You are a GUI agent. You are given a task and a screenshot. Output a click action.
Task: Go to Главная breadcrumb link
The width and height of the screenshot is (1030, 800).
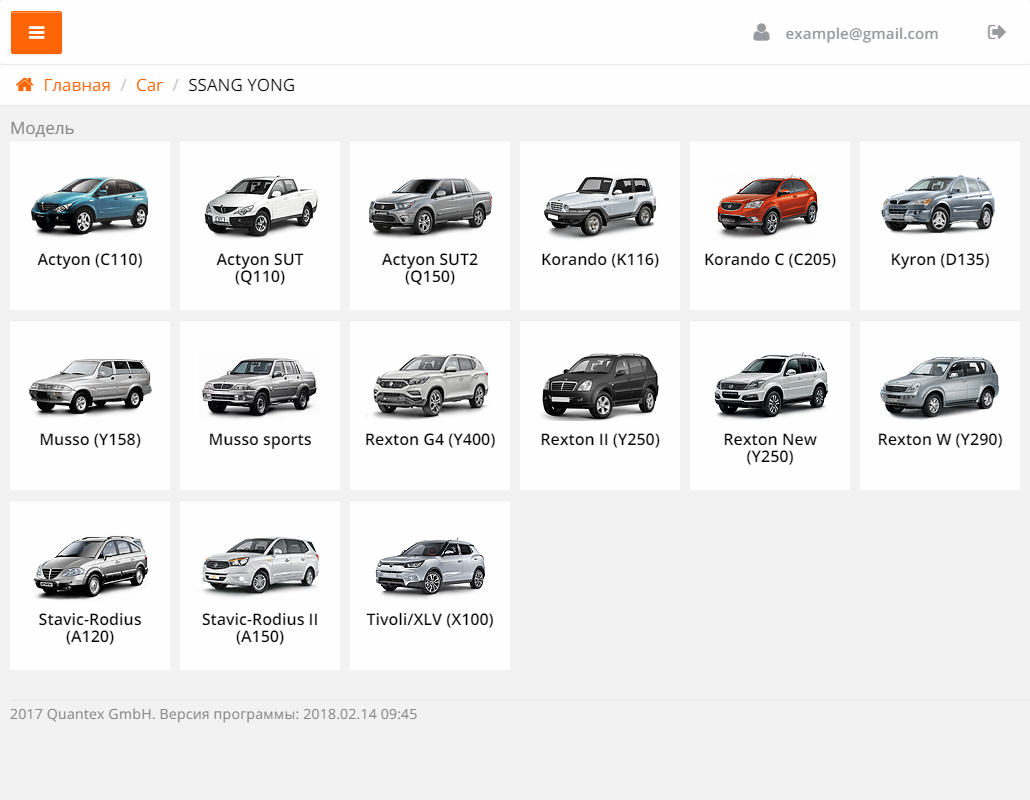(77, 85)
